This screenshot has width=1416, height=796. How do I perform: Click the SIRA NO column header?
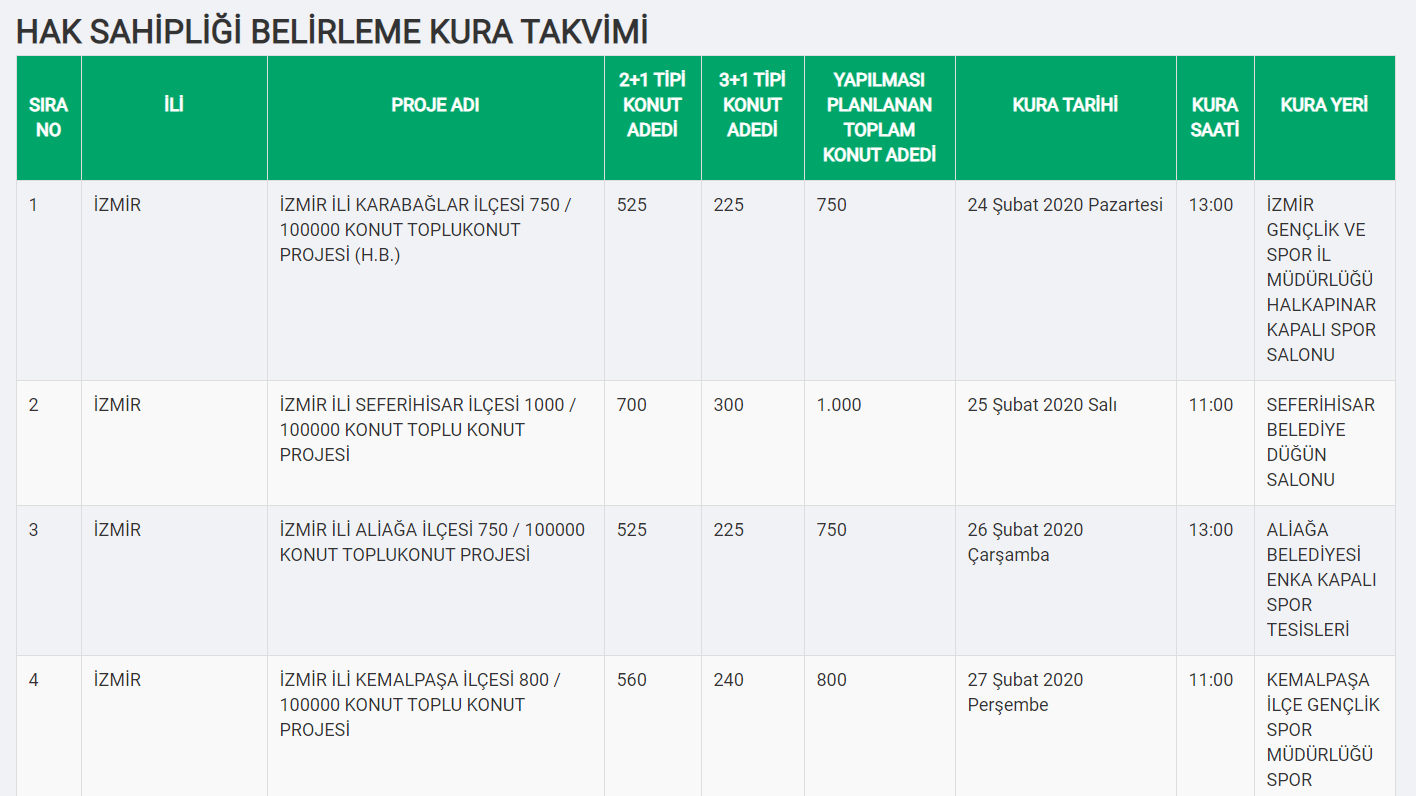[49, 118]
